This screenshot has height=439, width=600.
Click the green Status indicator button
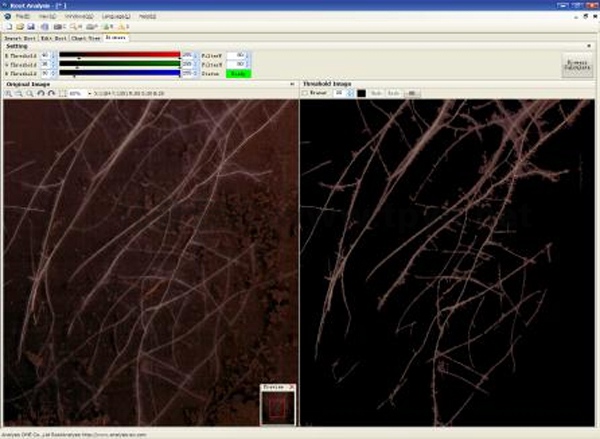[239, 73]
